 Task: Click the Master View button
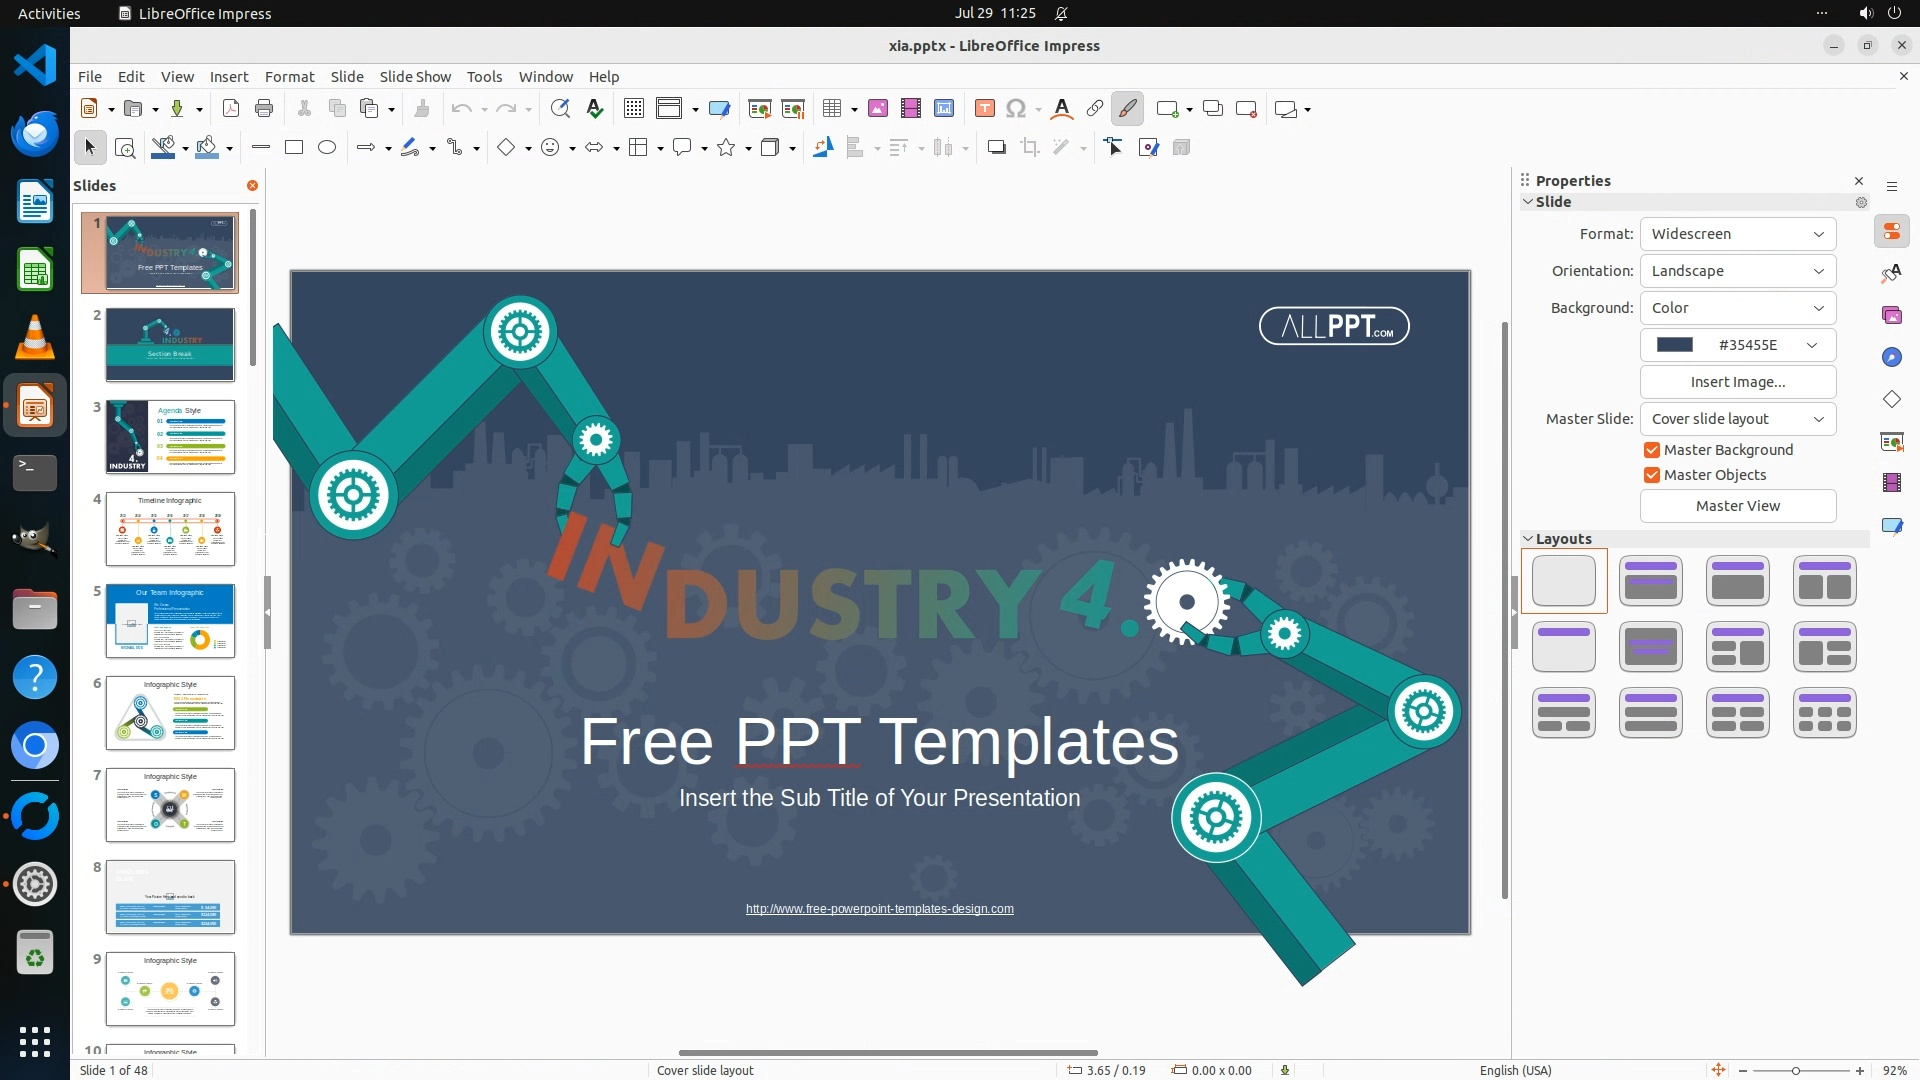pyautogui.click(x=1737, y=506)
